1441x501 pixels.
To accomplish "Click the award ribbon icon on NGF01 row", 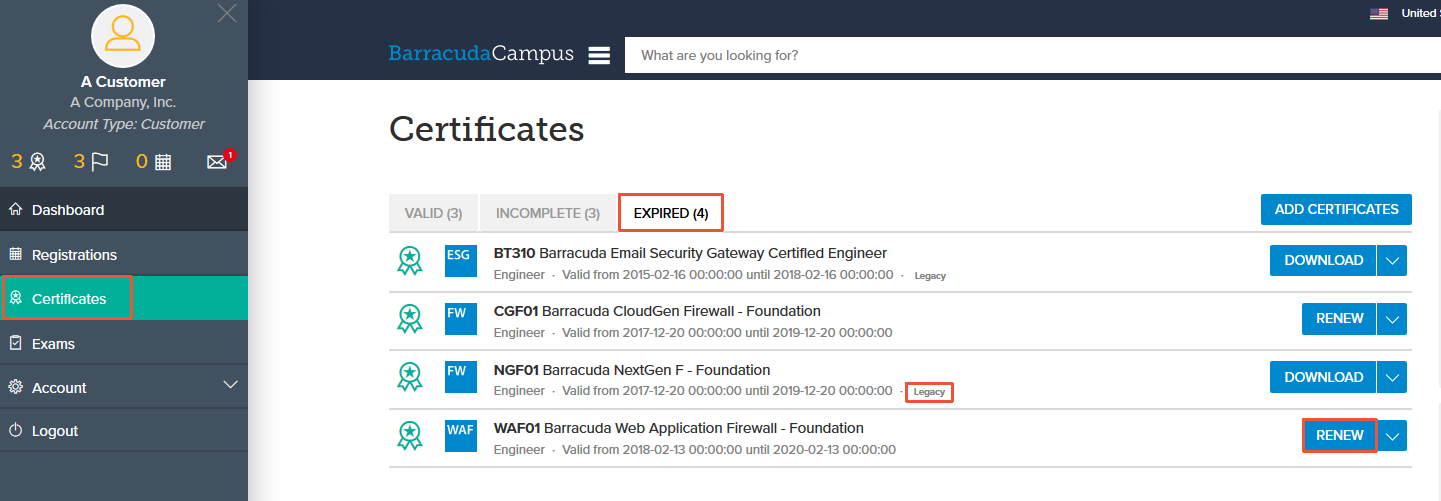I will click(x=410, y=377).
